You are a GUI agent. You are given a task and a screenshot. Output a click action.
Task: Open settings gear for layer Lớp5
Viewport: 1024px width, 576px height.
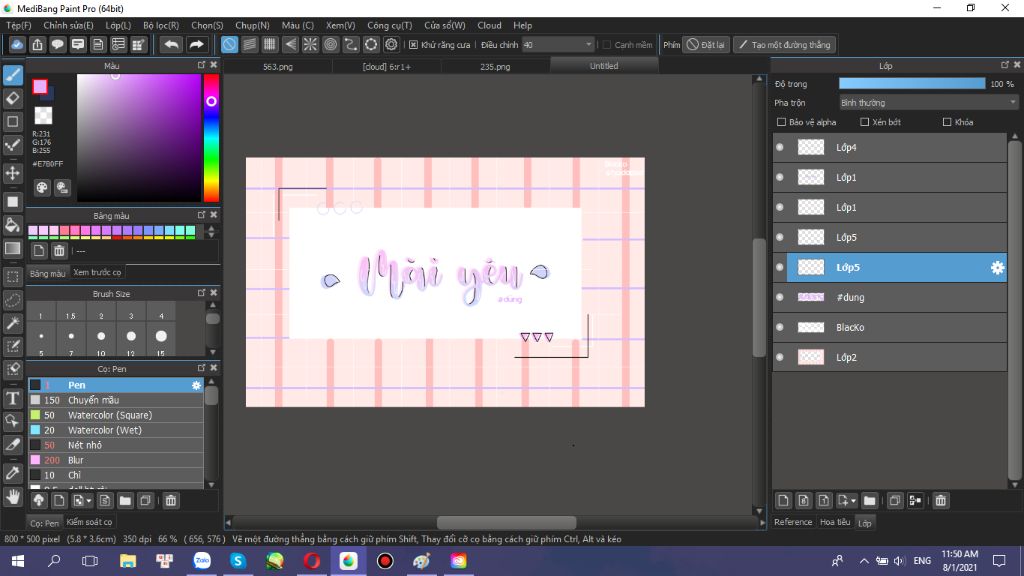click(996, 268)
